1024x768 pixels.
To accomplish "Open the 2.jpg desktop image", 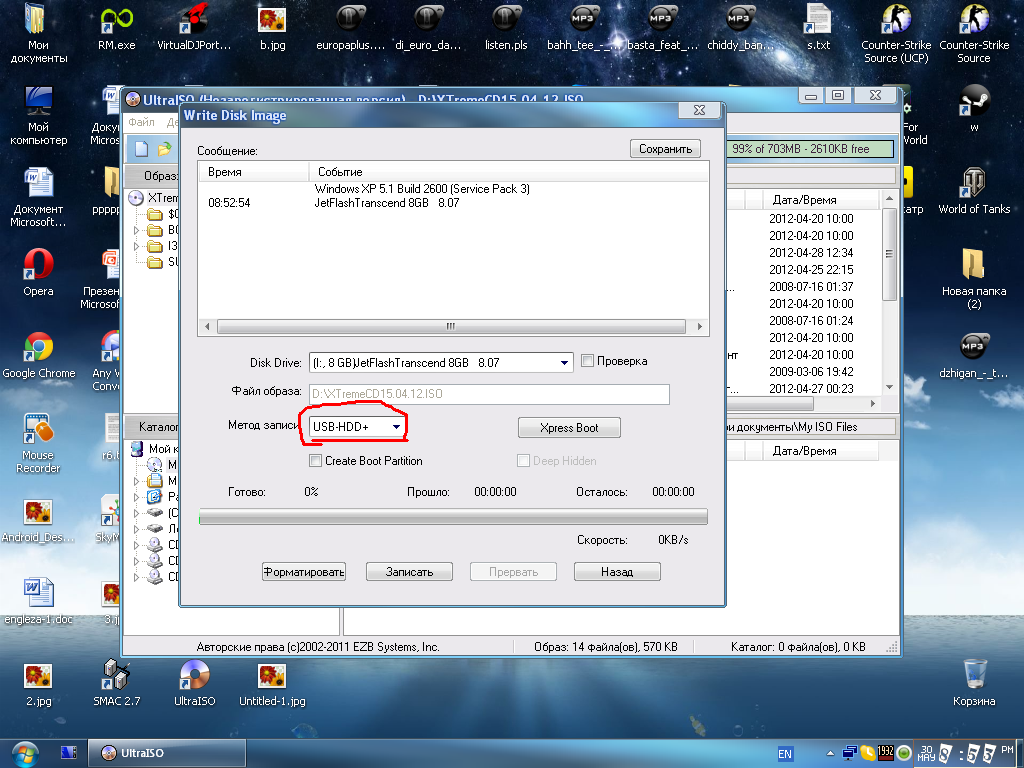I will 39,683.
